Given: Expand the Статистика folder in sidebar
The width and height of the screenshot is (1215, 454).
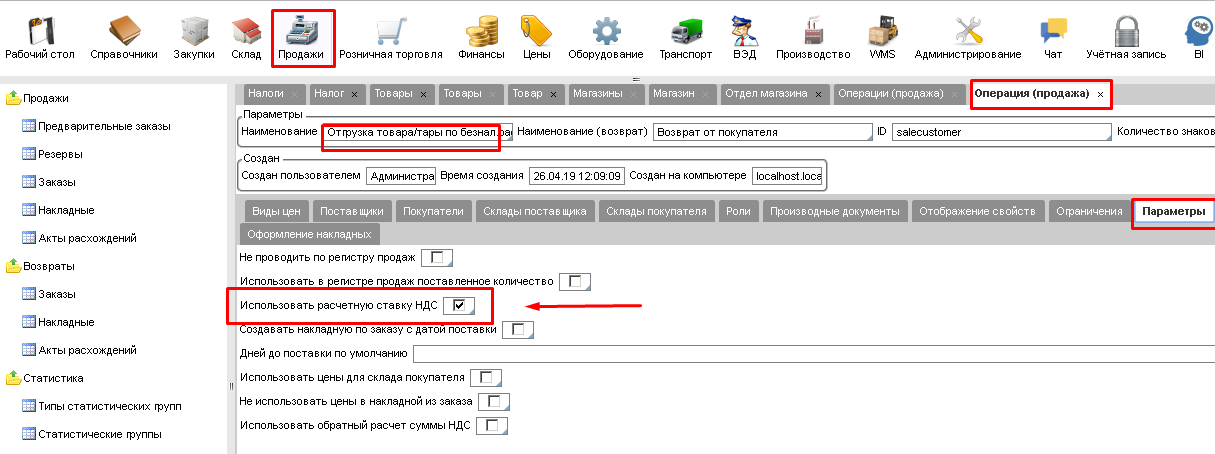Looking at the screenshot, I should (14, 378).
